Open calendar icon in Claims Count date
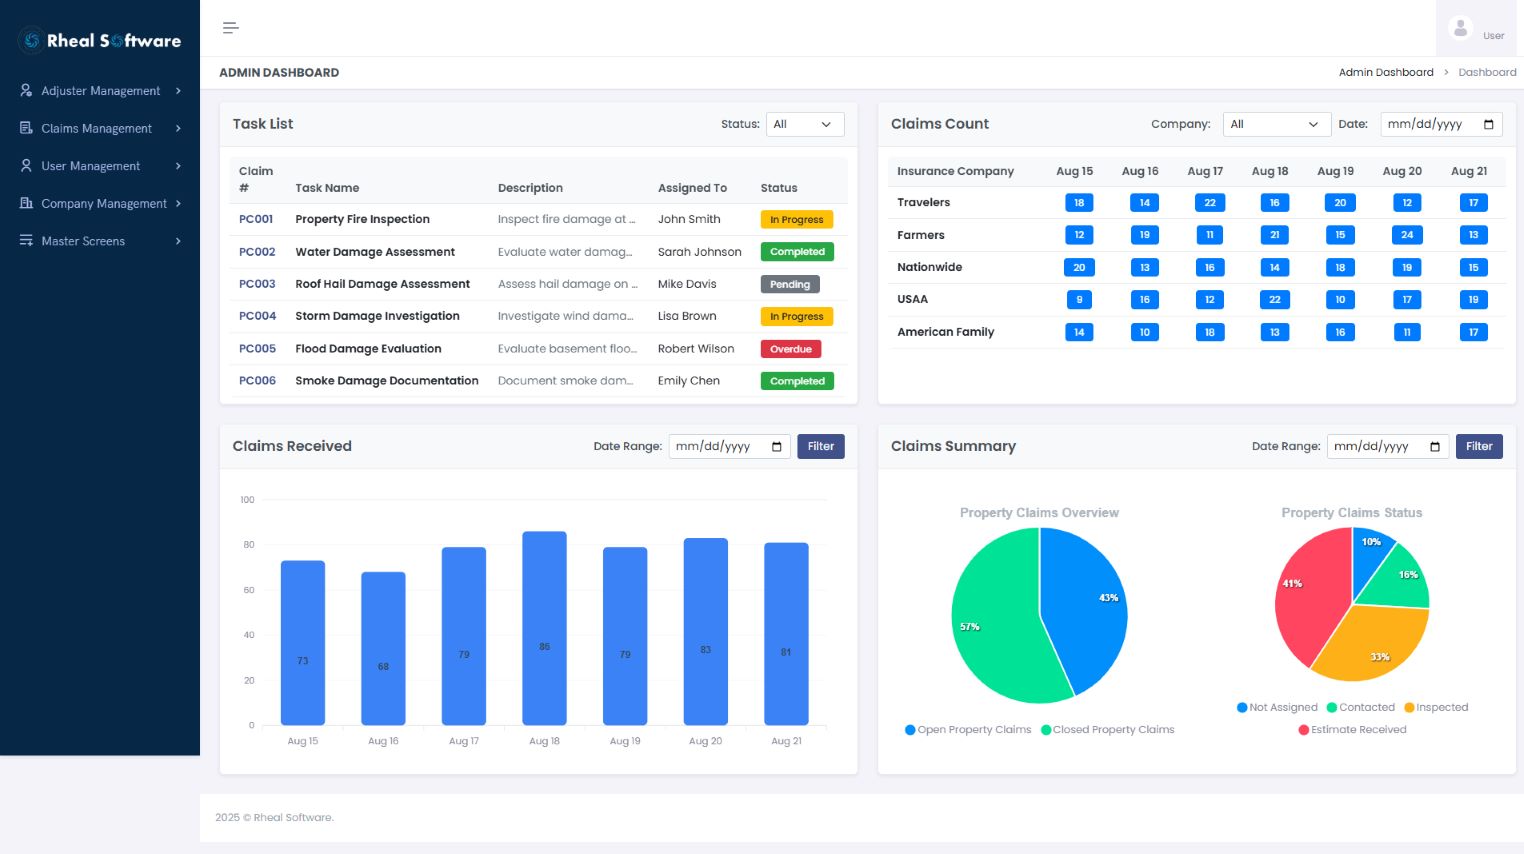Screen dimensions: 1524x854 pyautogui.click(x=1488, y=124)
